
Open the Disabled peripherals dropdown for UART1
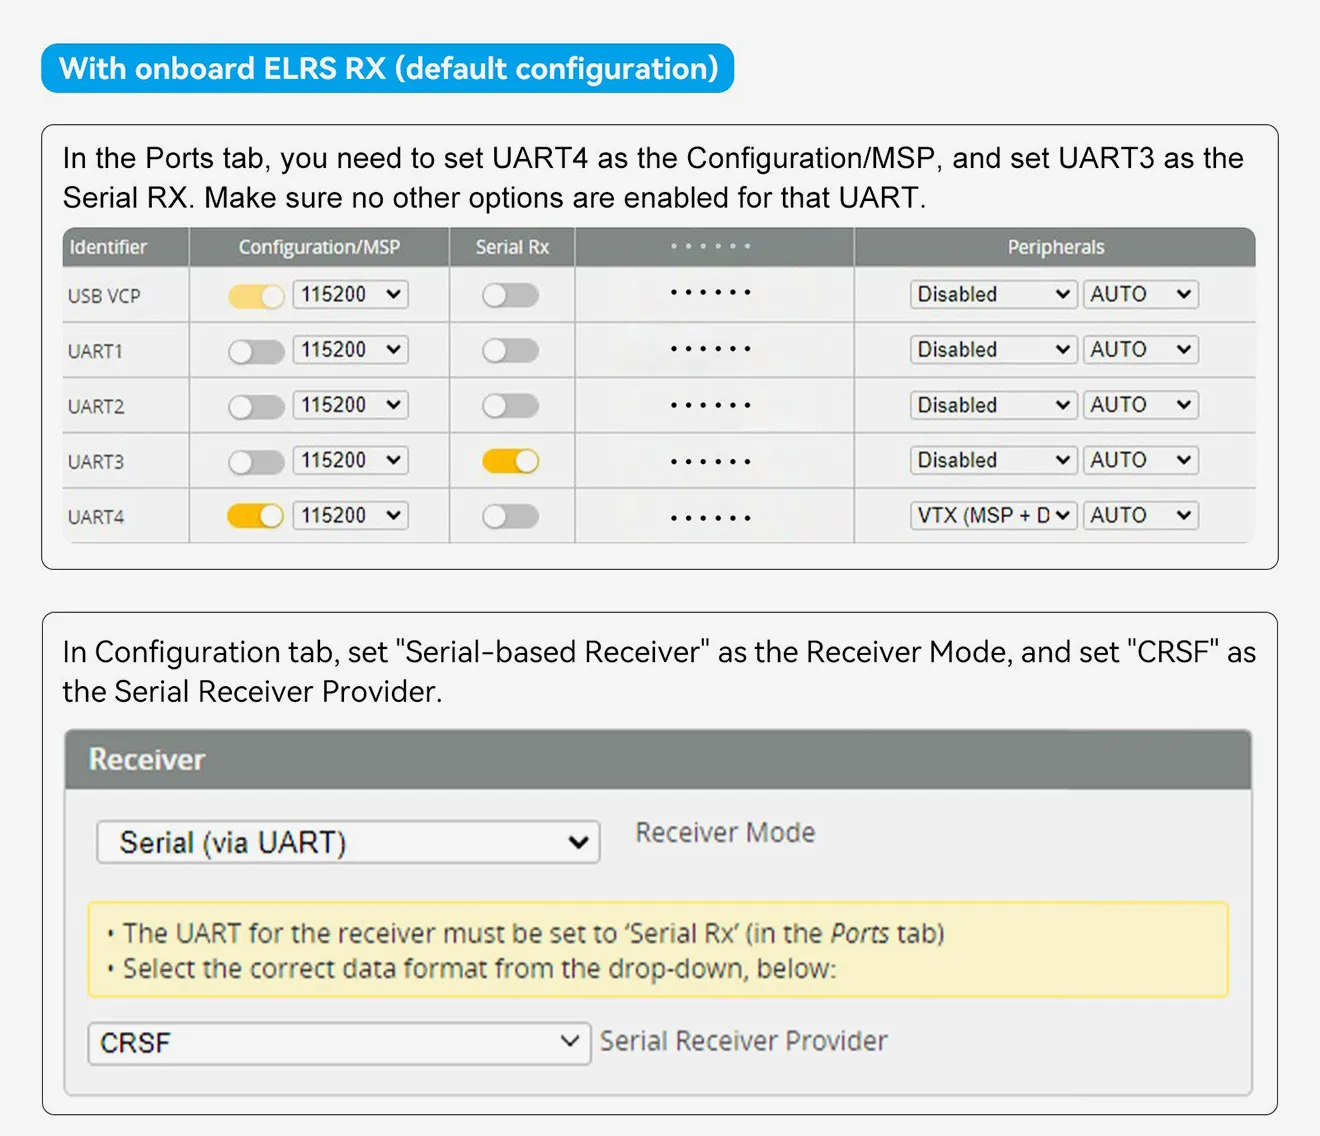[992, 349]
